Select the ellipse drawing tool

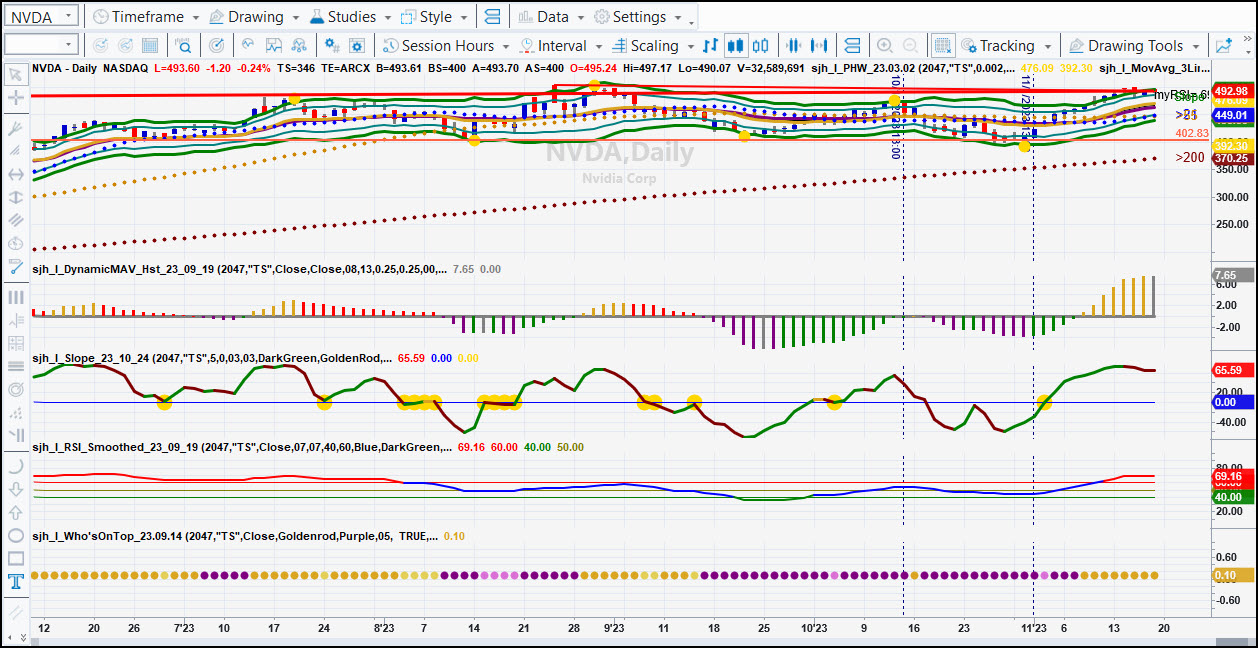(x=15, y=535)
